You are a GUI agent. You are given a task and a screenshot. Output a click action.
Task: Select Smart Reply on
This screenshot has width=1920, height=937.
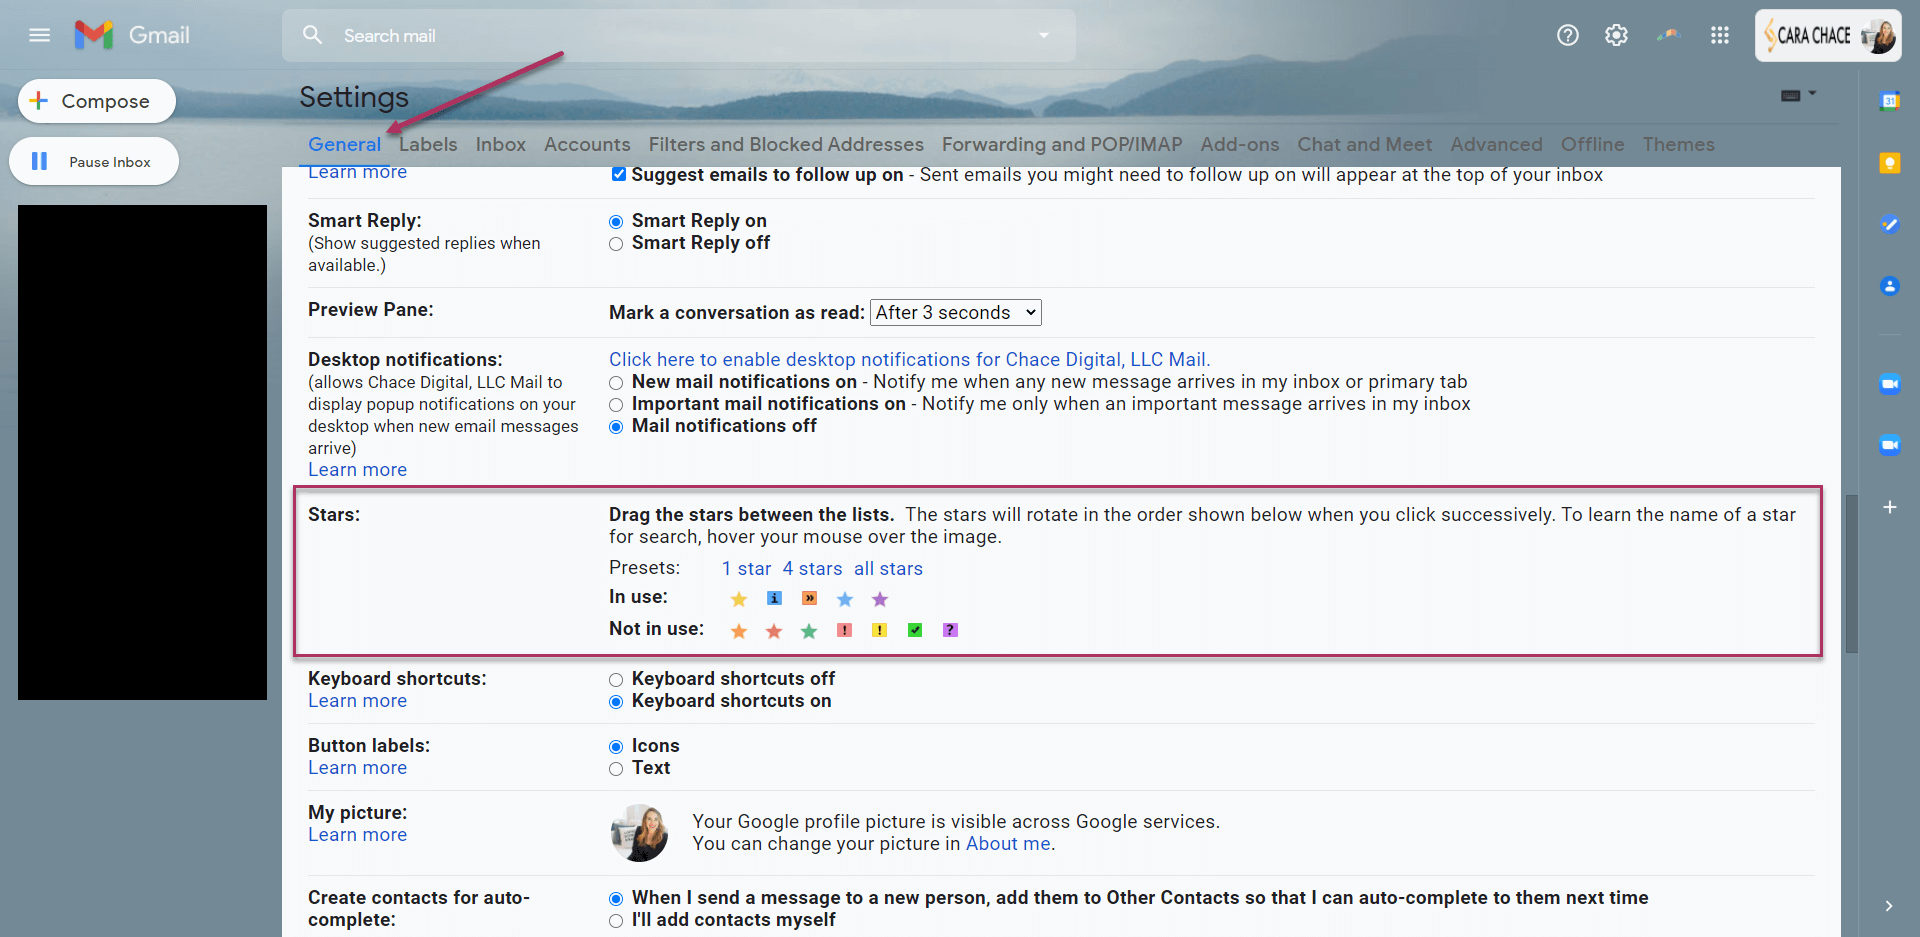616,222
